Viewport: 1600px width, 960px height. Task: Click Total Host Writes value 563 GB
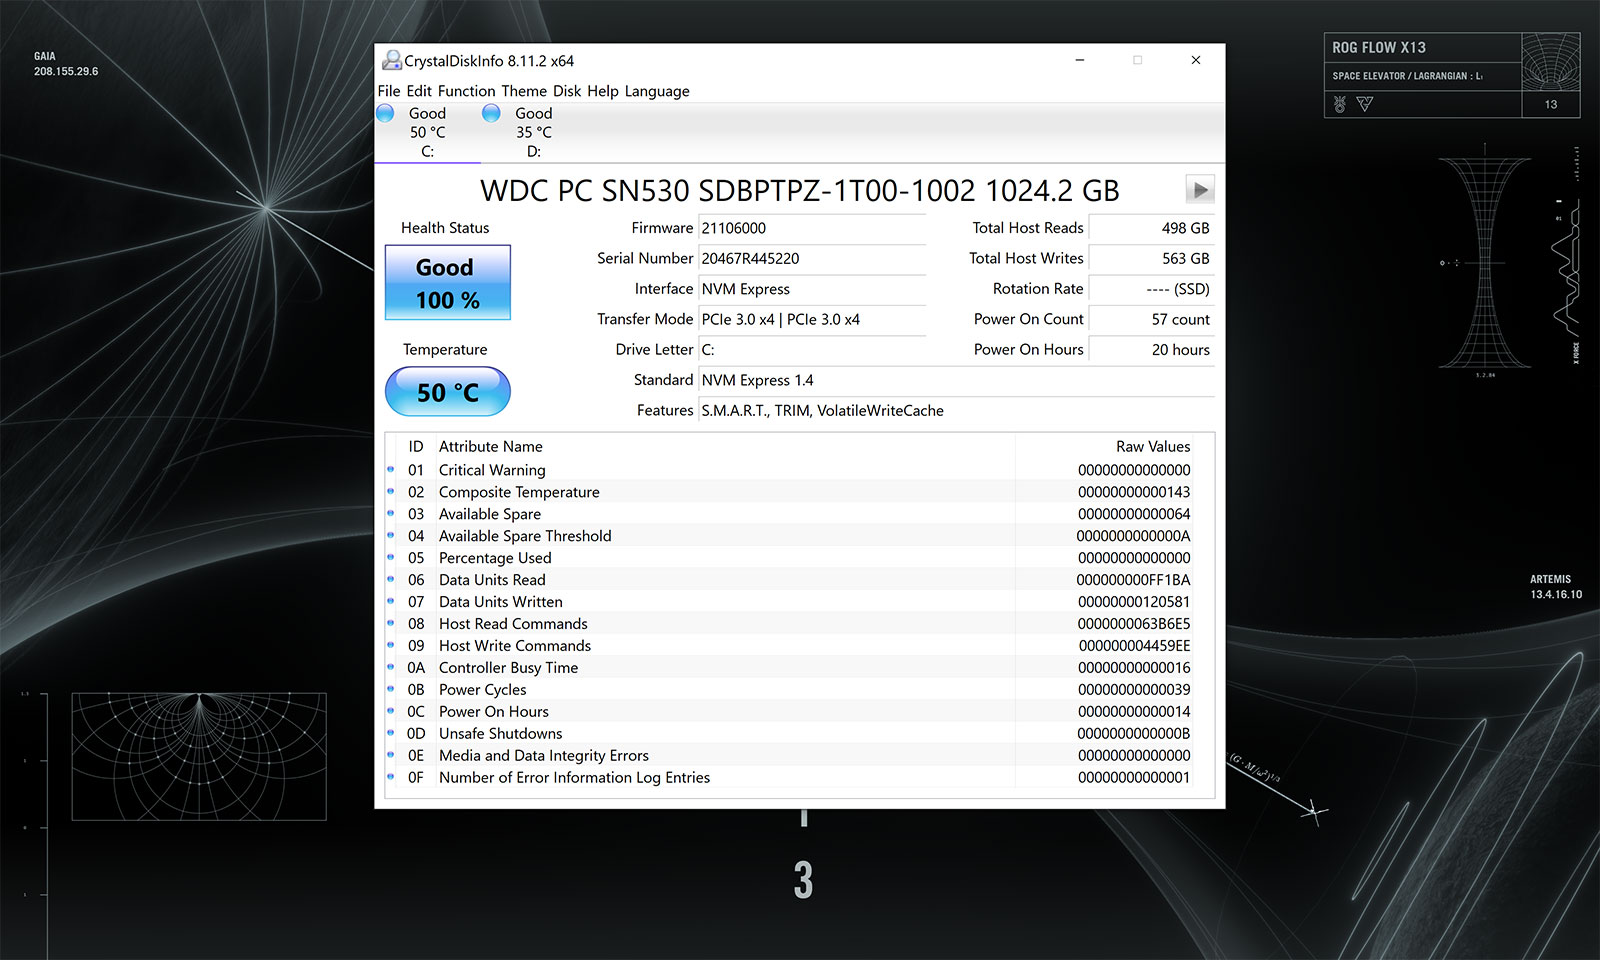[1152, 258]
